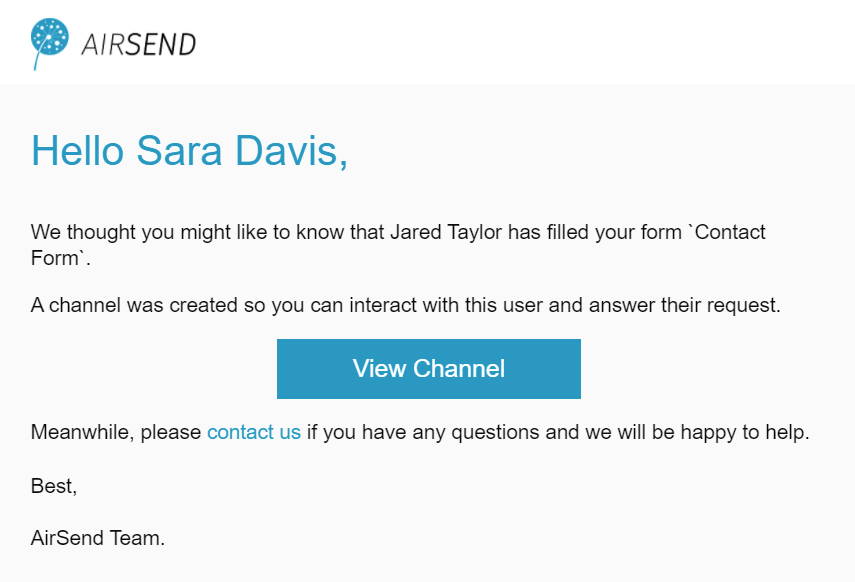This screenshot has width=855, height=582.
Task: Click the 'Best,' closing line
Action: tap(53, 486)
